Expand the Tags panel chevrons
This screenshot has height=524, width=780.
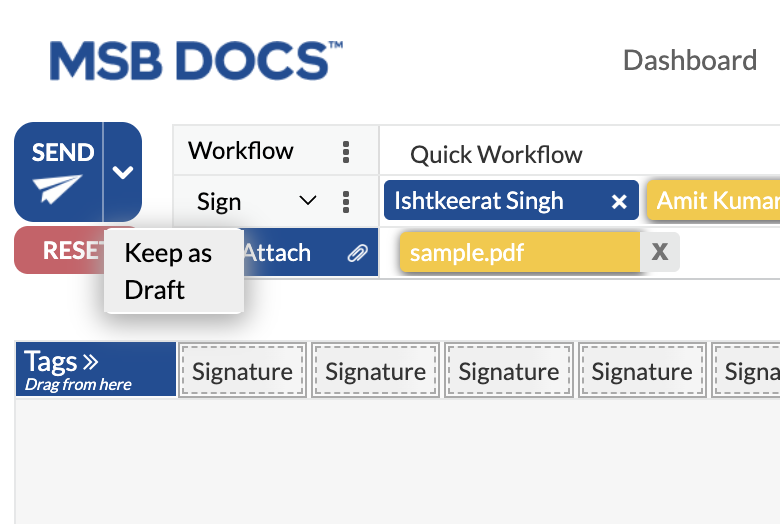click(89, 361)
